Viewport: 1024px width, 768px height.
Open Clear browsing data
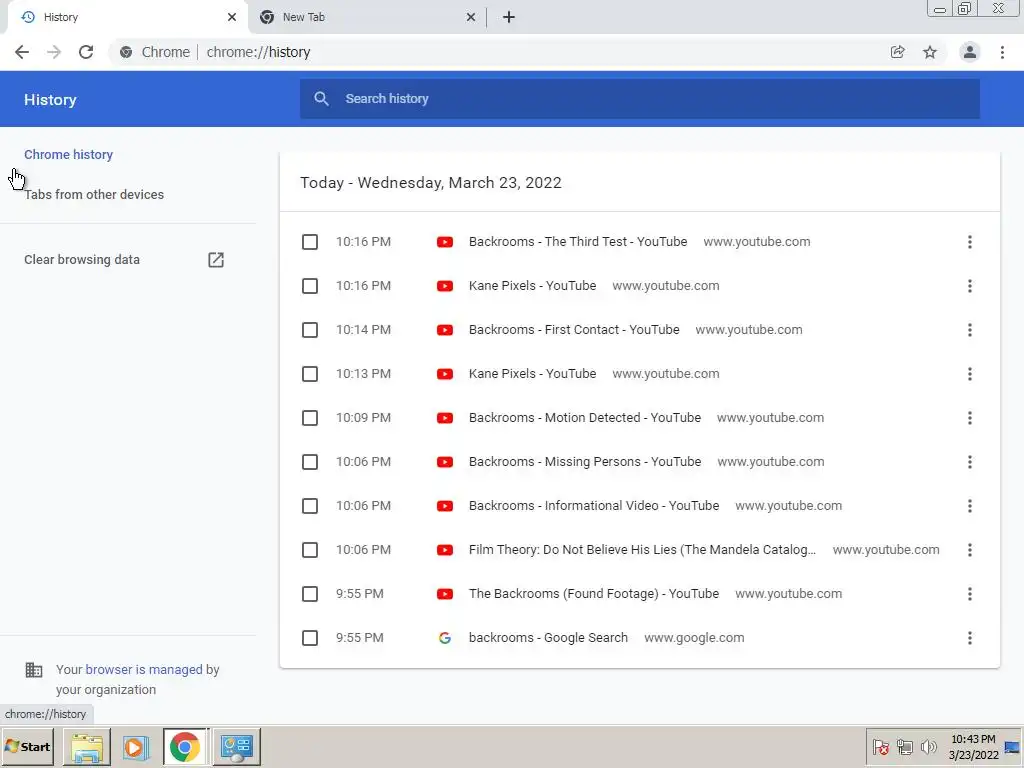82,260
